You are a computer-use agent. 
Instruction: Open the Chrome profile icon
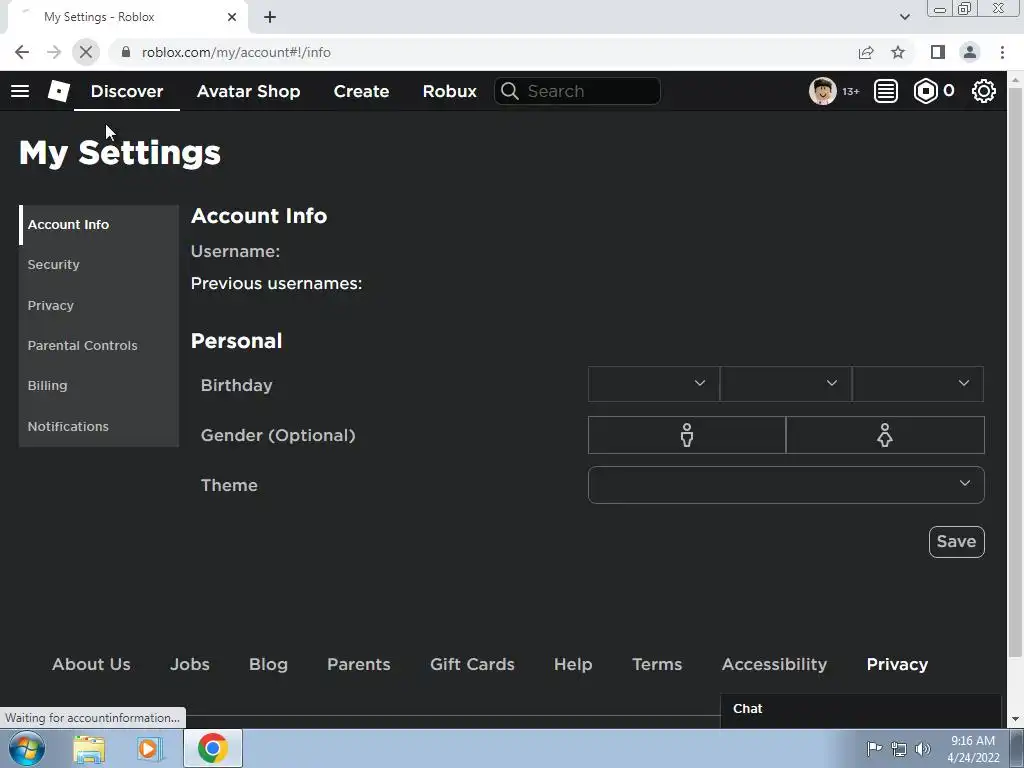click(970, 52)
